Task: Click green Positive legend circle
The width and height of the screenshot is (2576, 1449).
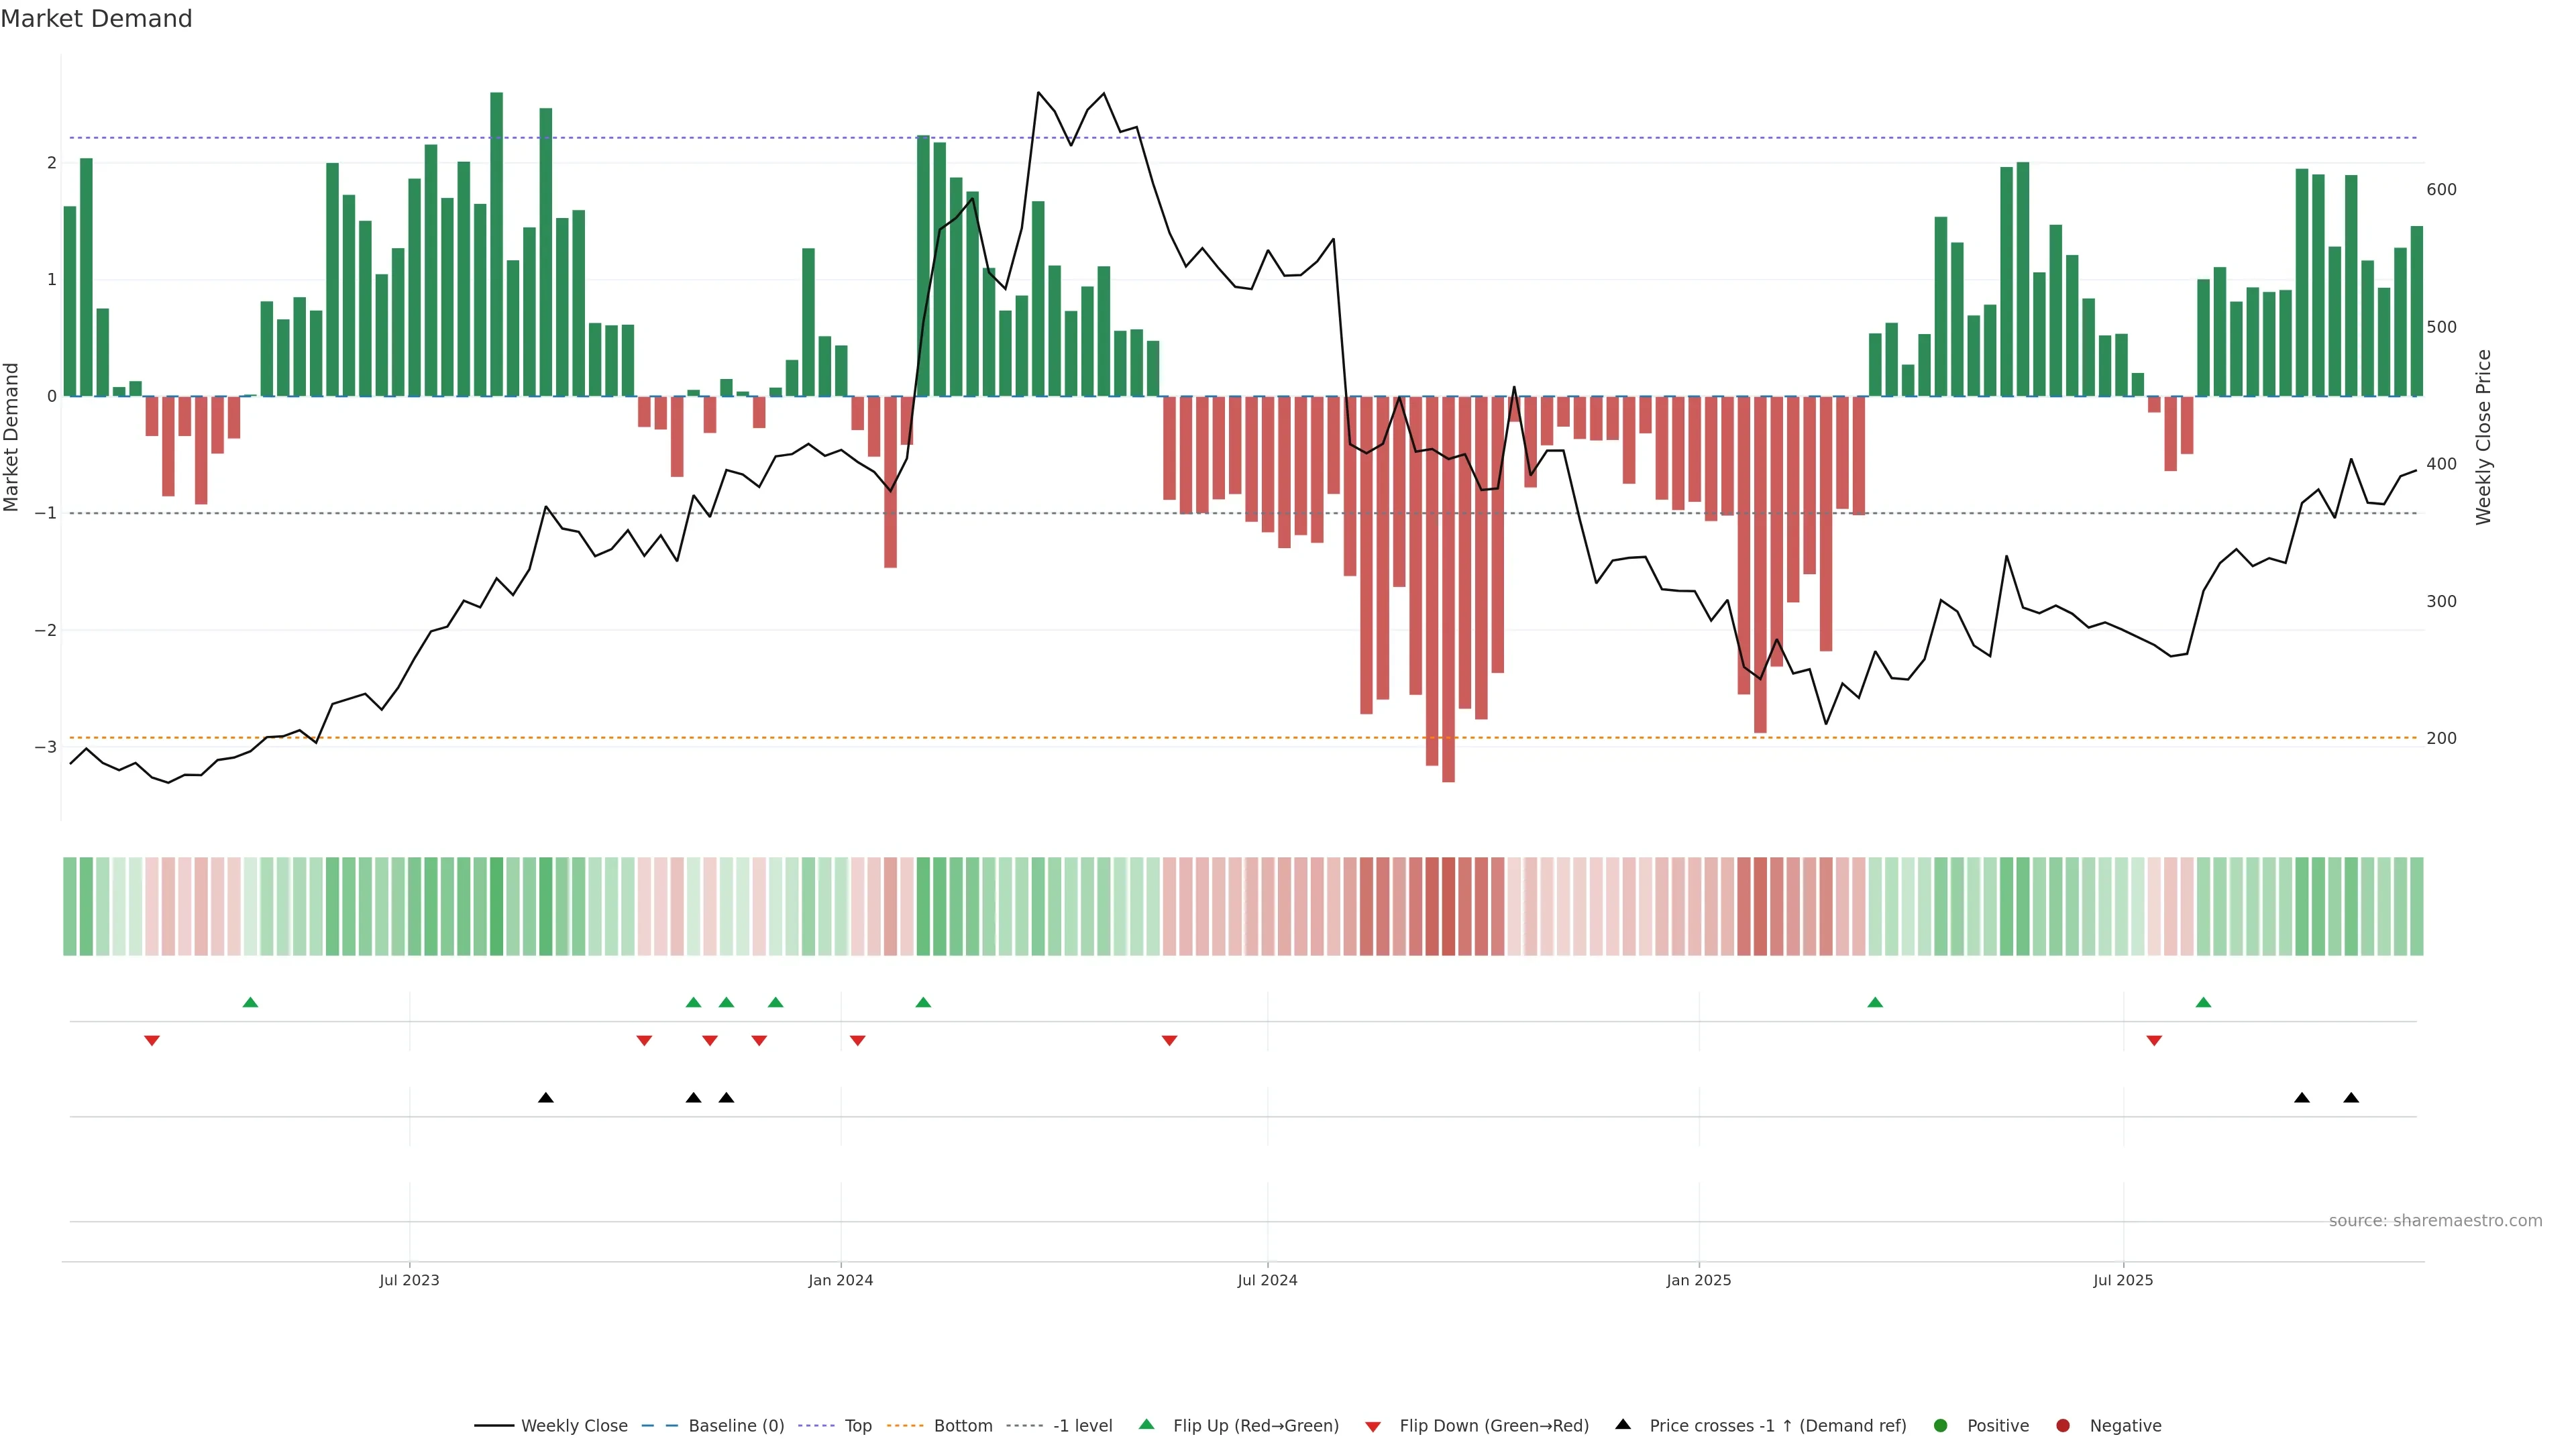Action: point(1941,1426)
